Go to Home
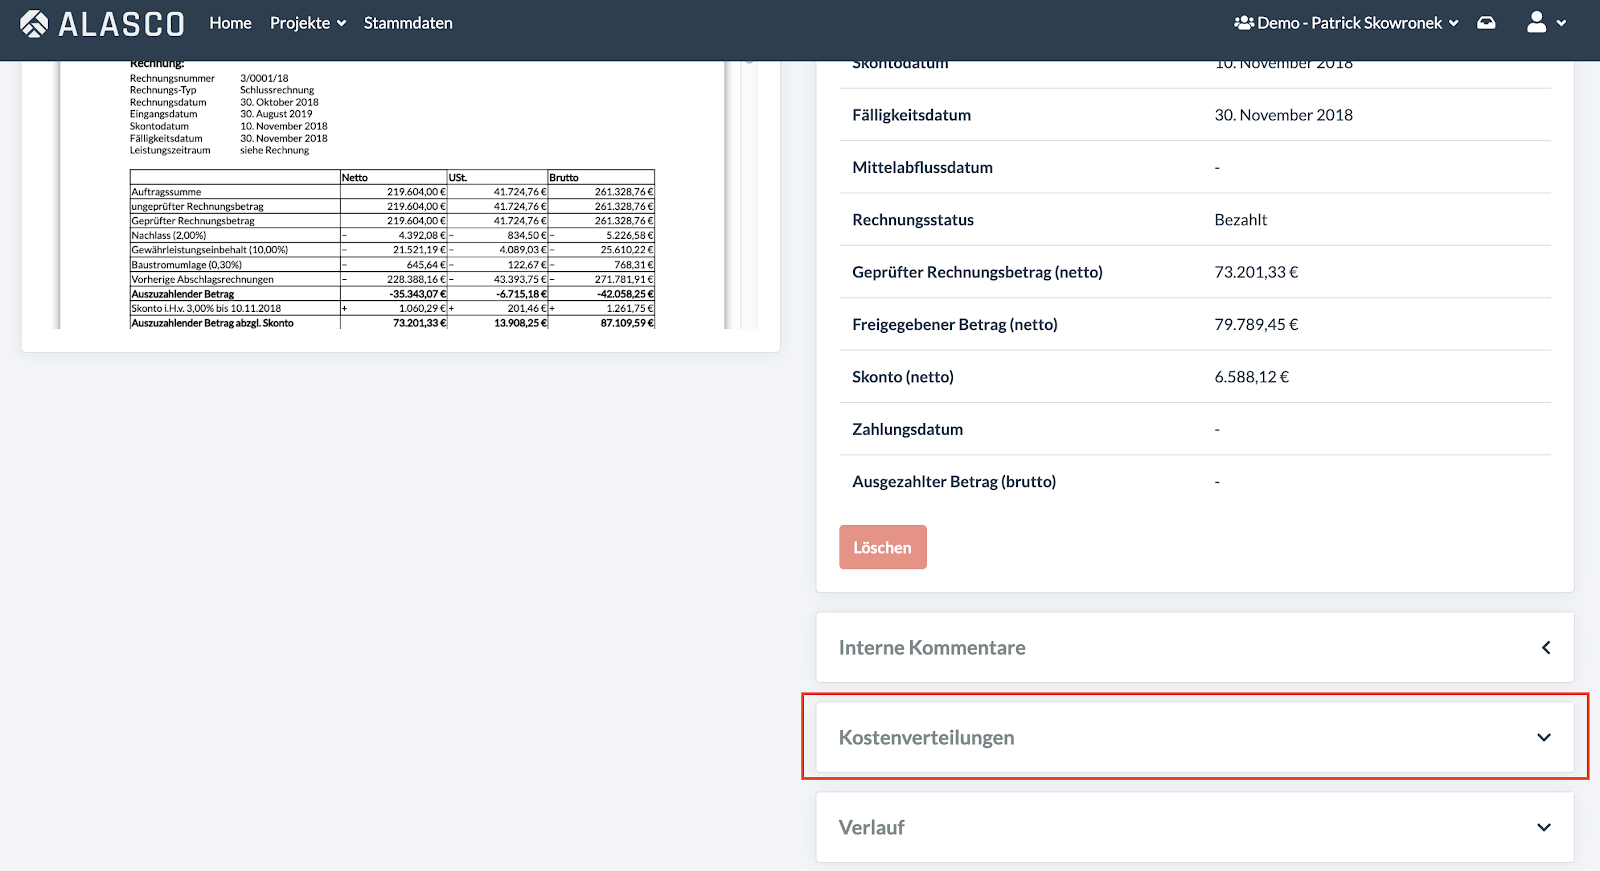Screen dimensions: 1600x871 pyautogui.click(x=230, y=23)
